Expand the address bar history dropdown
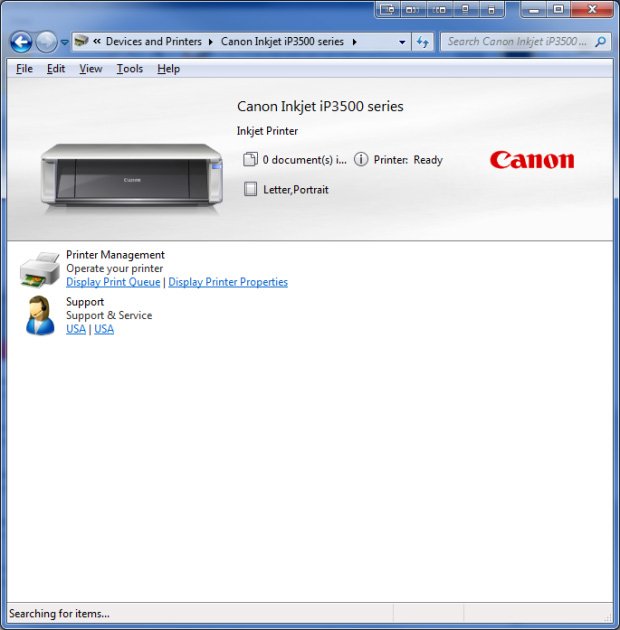 coord(402,42)
